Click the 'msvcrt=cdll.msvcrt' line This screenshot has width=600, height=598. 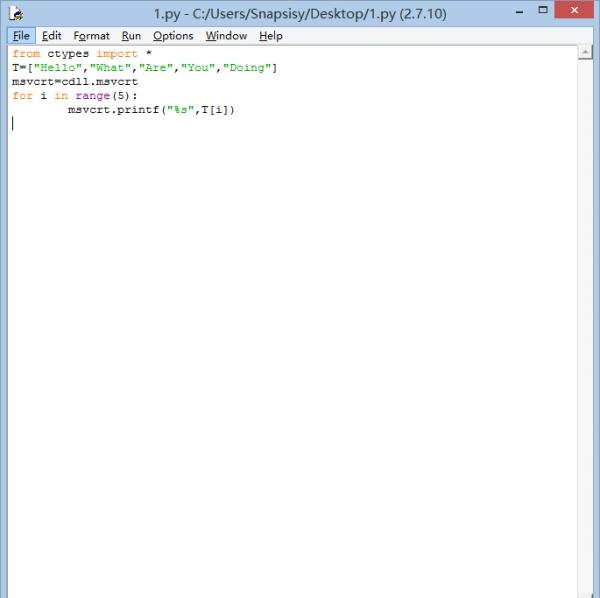(75, 82)
